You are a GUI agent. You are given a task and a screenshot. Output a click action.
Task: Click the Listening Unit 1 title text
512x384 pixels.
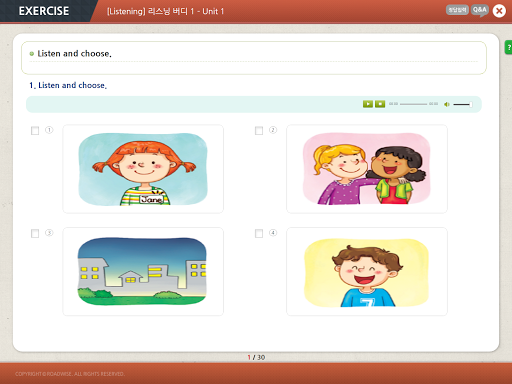pos(165,11)
